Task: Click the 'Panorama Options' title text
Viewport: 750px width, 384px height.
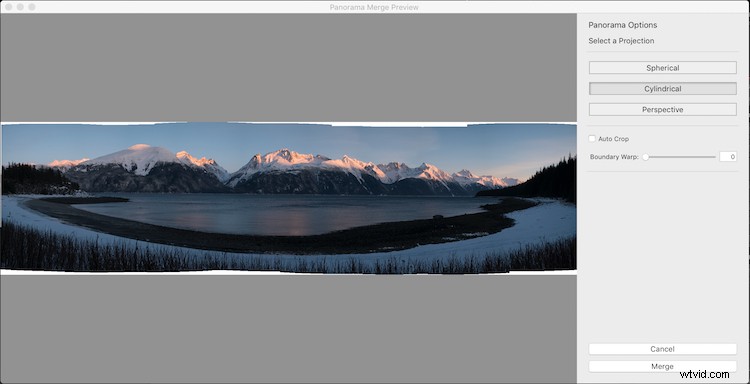Action: pyautogui.click(x=623, y=25)
